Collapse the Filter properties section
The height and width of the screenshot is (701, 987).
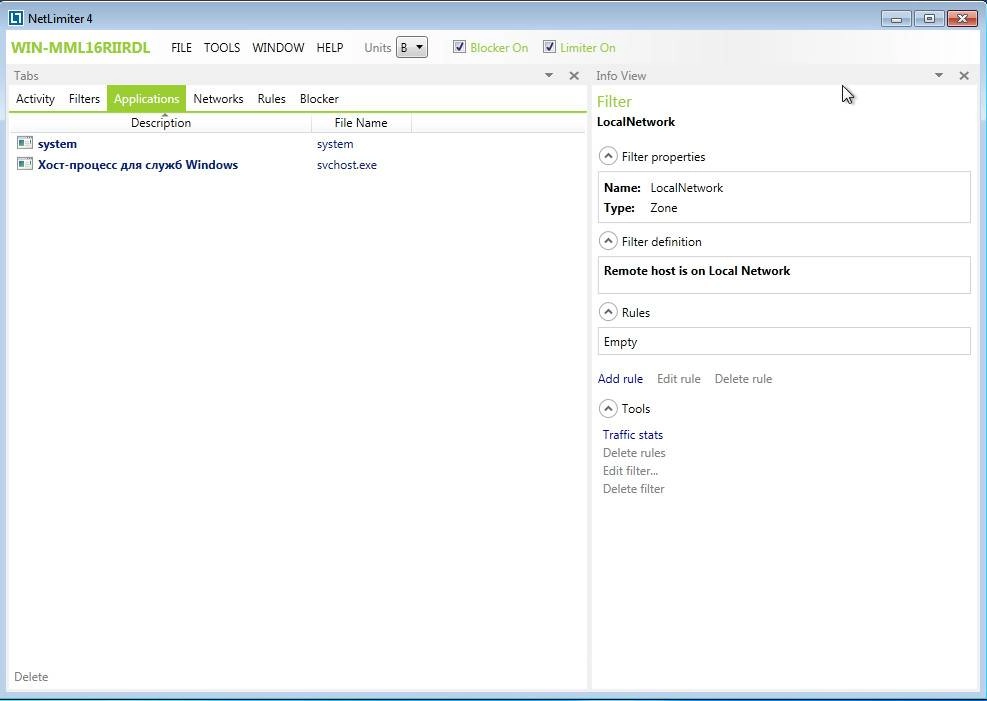click(607, 156)
